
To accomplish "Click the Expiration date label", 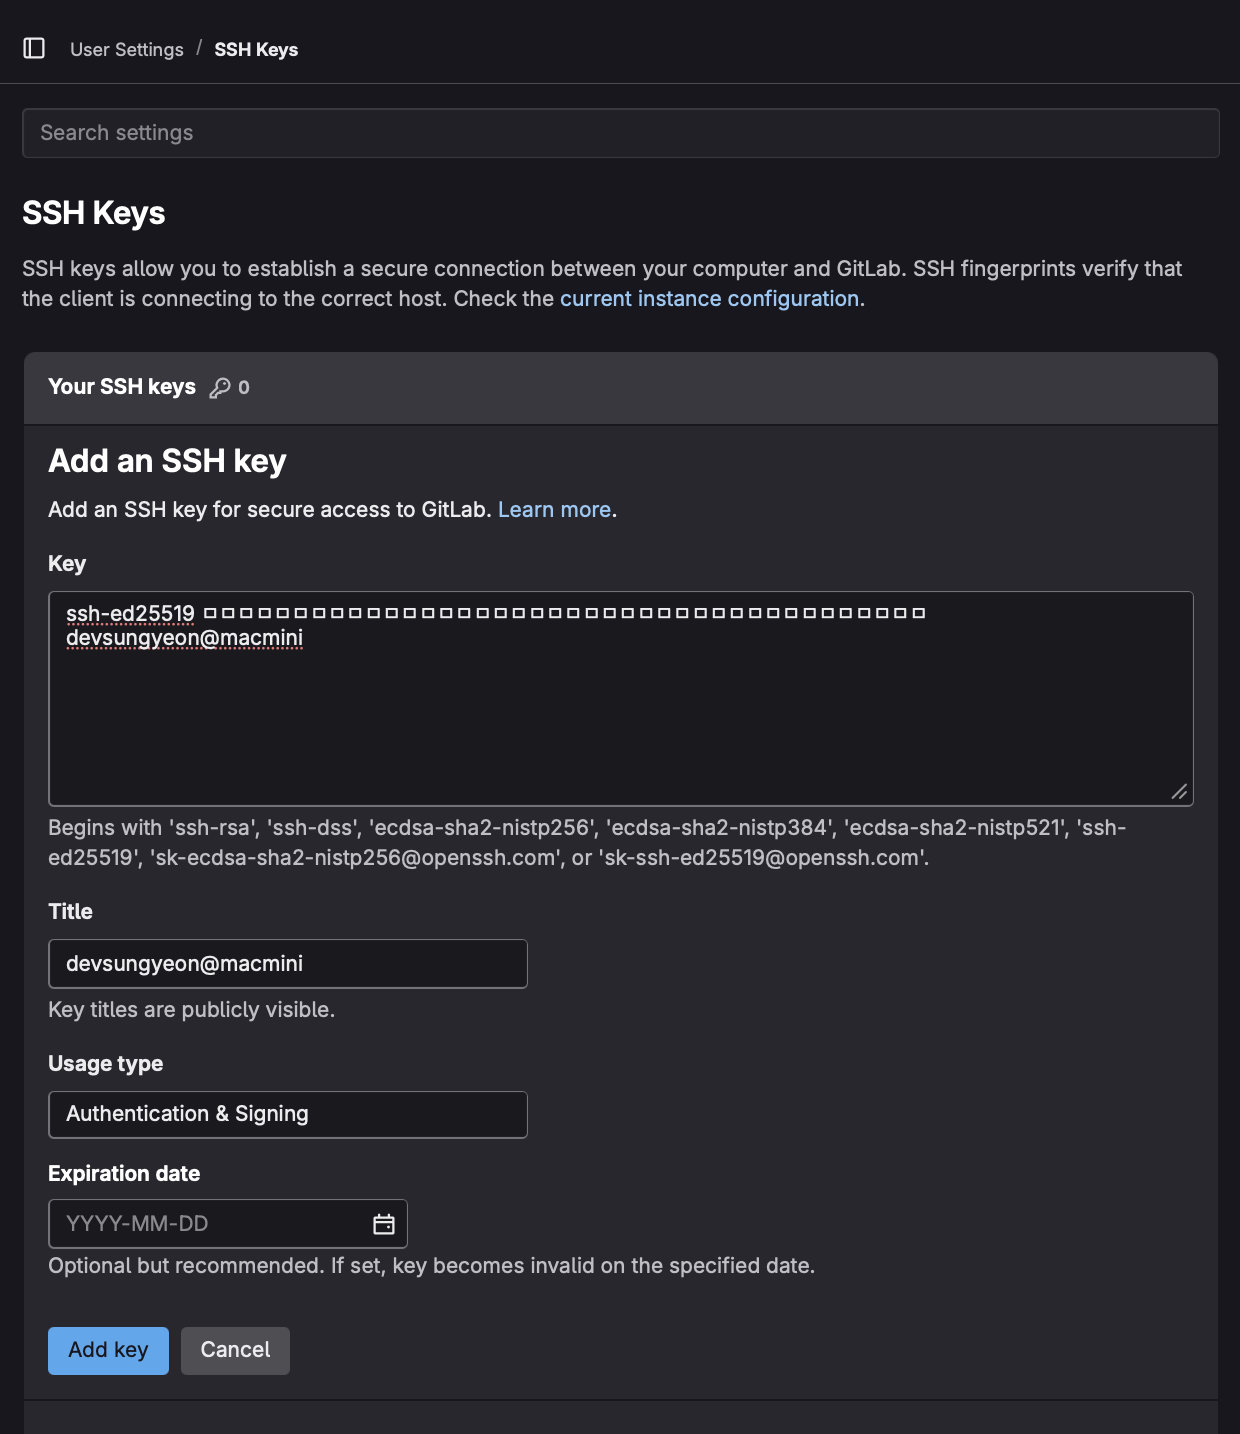I will point(124,1174).
